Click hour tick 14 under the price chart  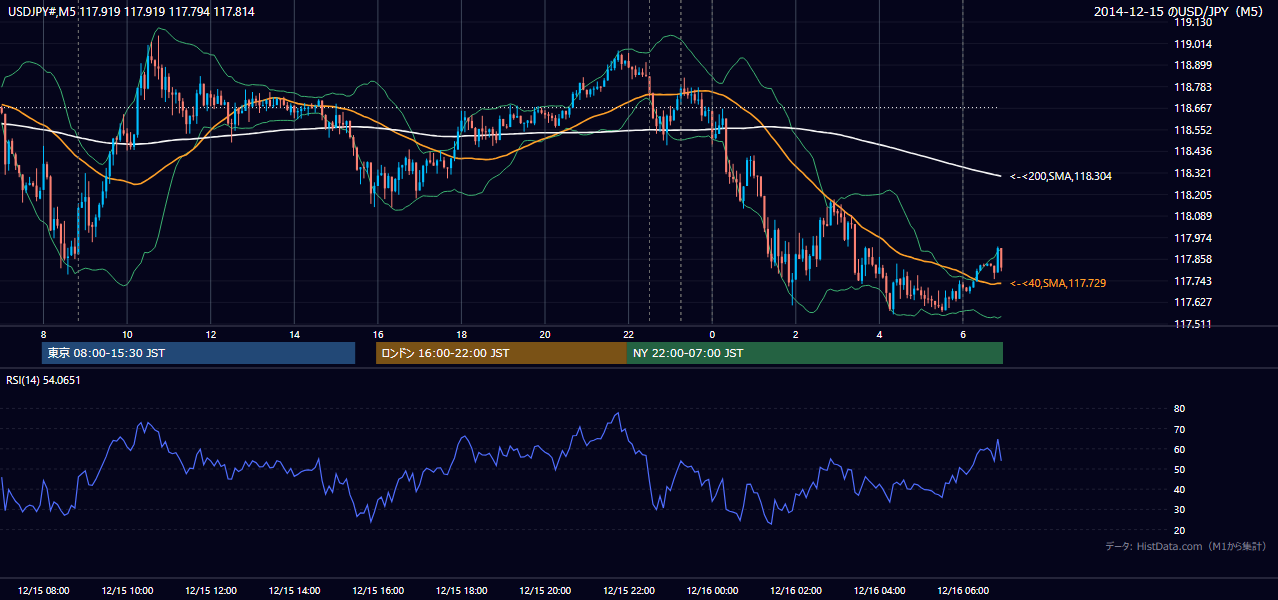[x=294, y=334]
